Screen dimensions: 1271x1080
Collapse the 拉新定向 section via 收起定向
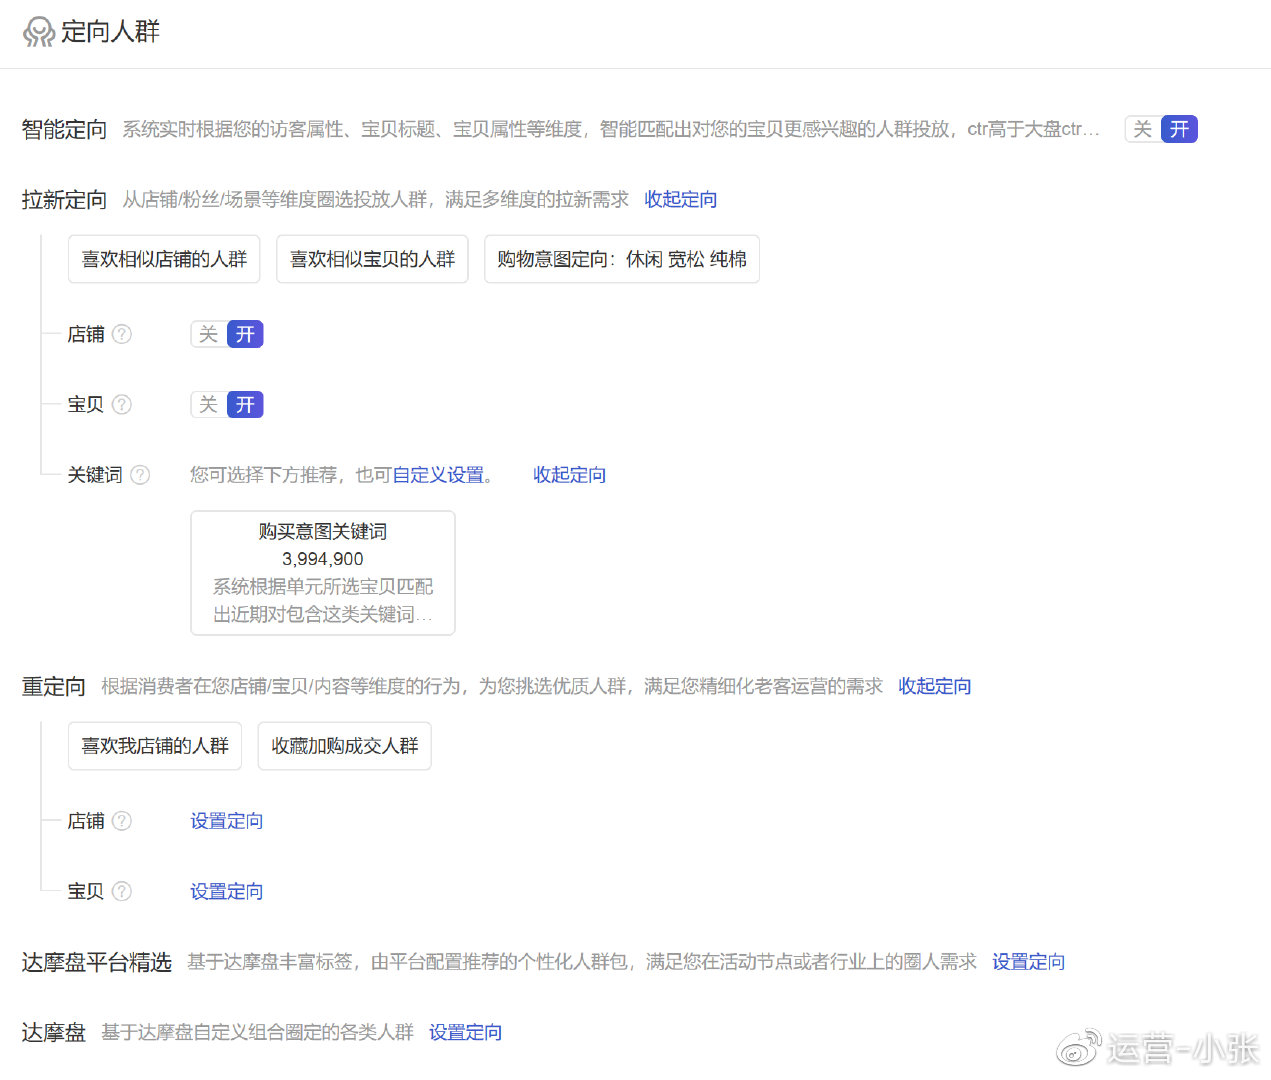click(680, 199)
